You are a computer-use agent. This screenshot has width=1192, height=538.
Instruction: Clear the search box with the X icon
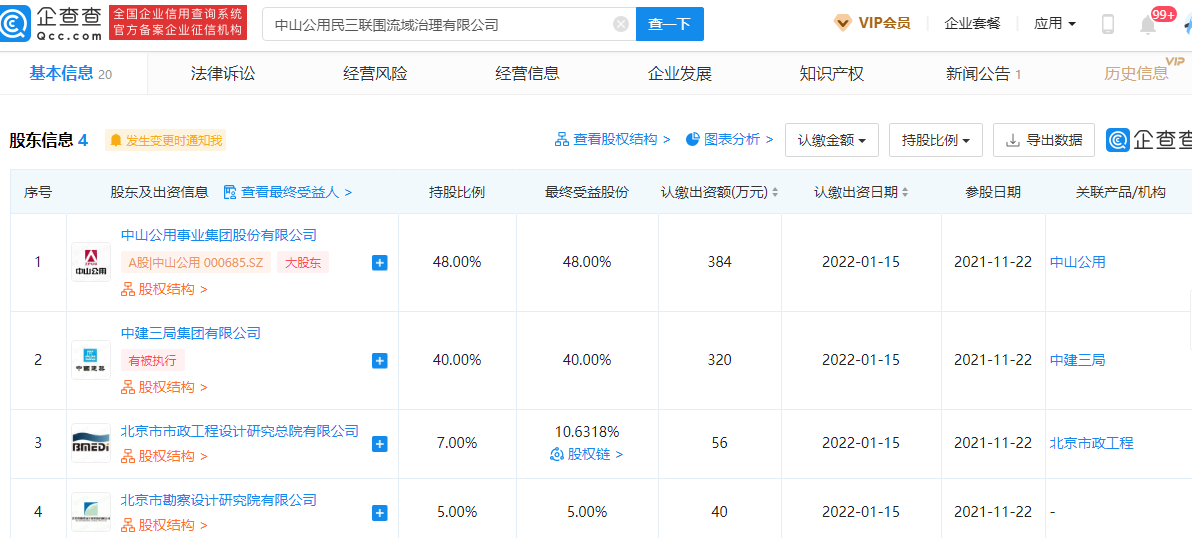tap(621, 24)
